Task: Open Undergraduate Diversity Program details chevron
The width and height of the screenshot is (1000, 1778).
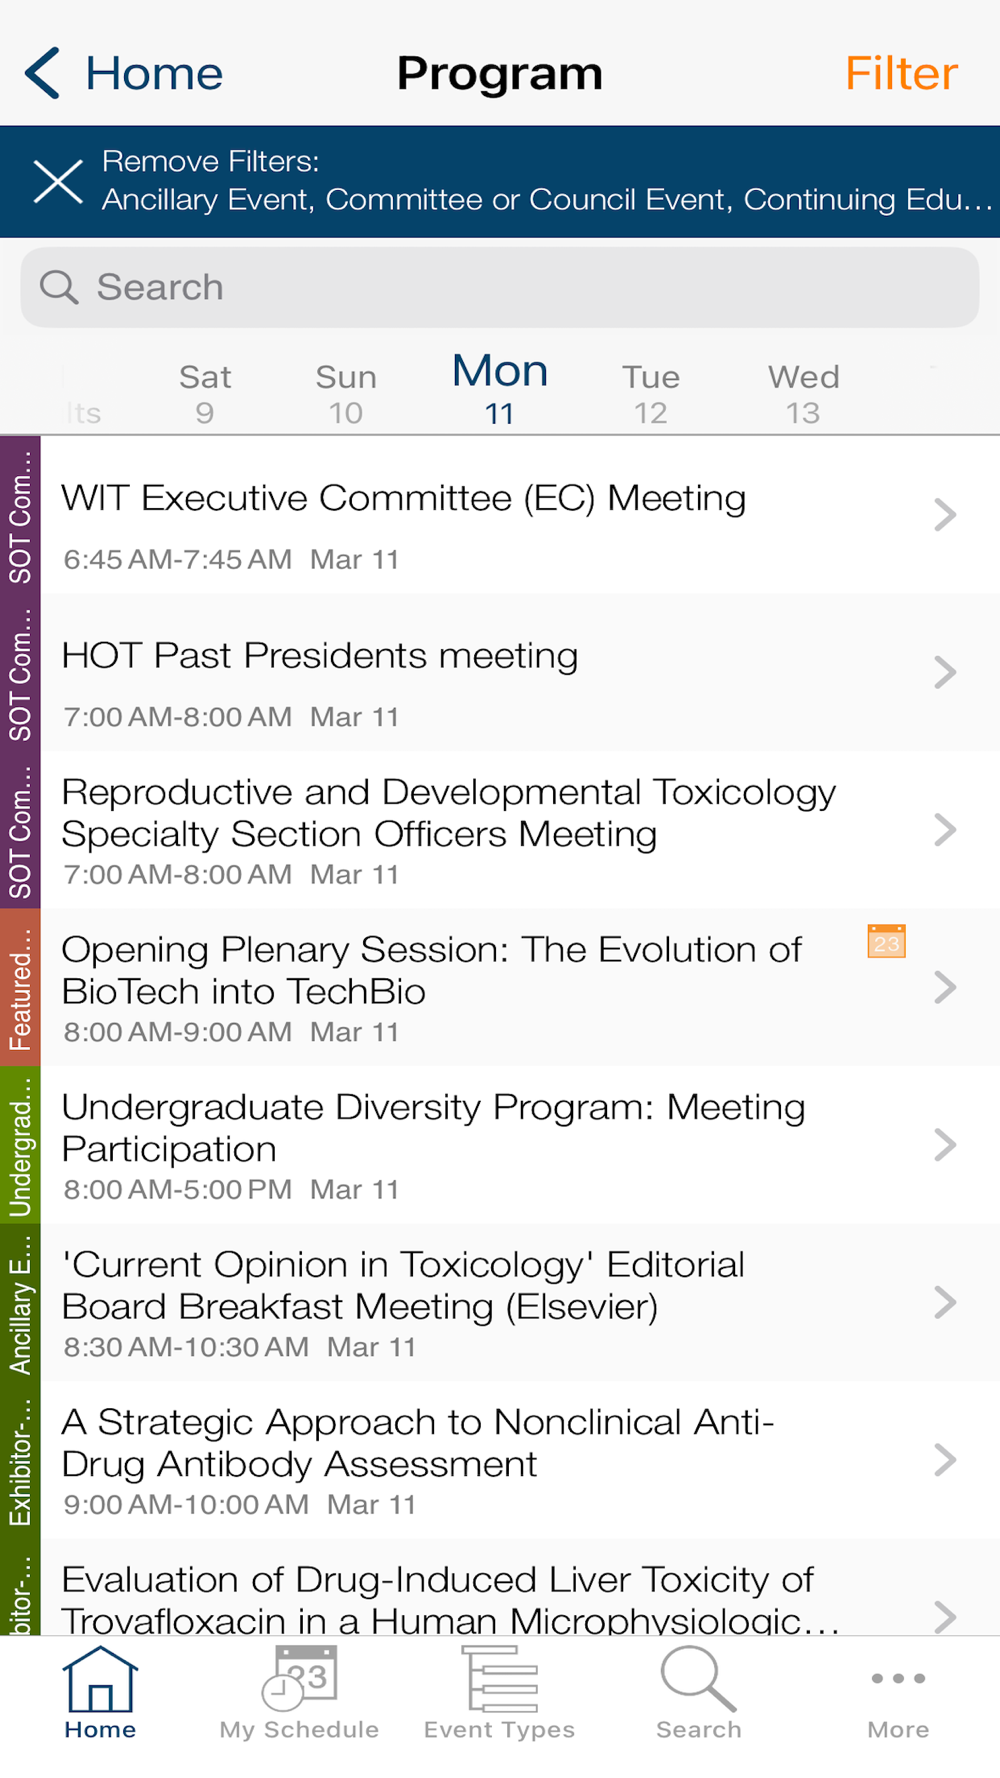Action: click(945, 1145)
